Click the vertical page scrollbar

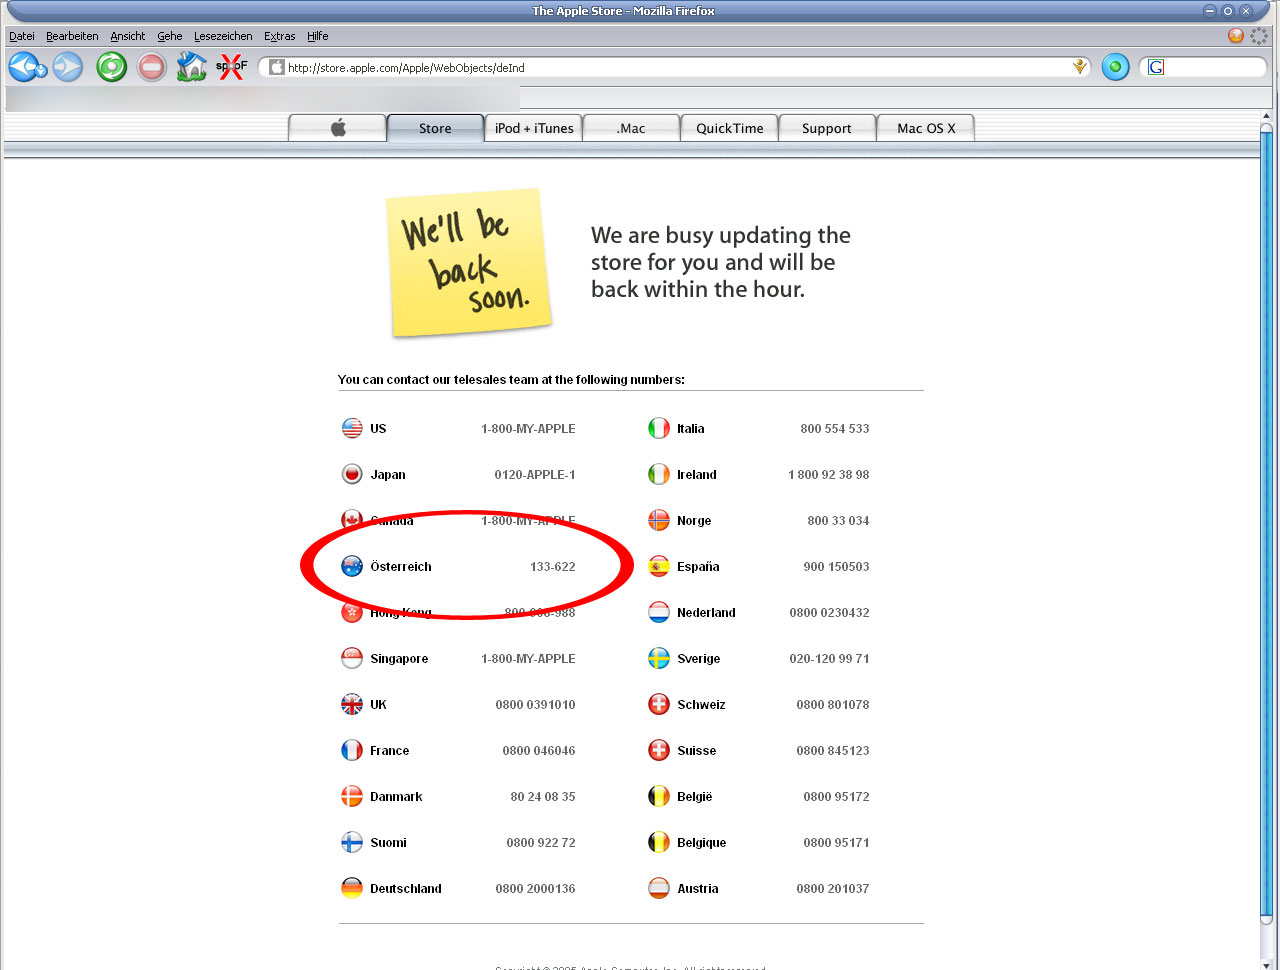[x=1266, y=520]
